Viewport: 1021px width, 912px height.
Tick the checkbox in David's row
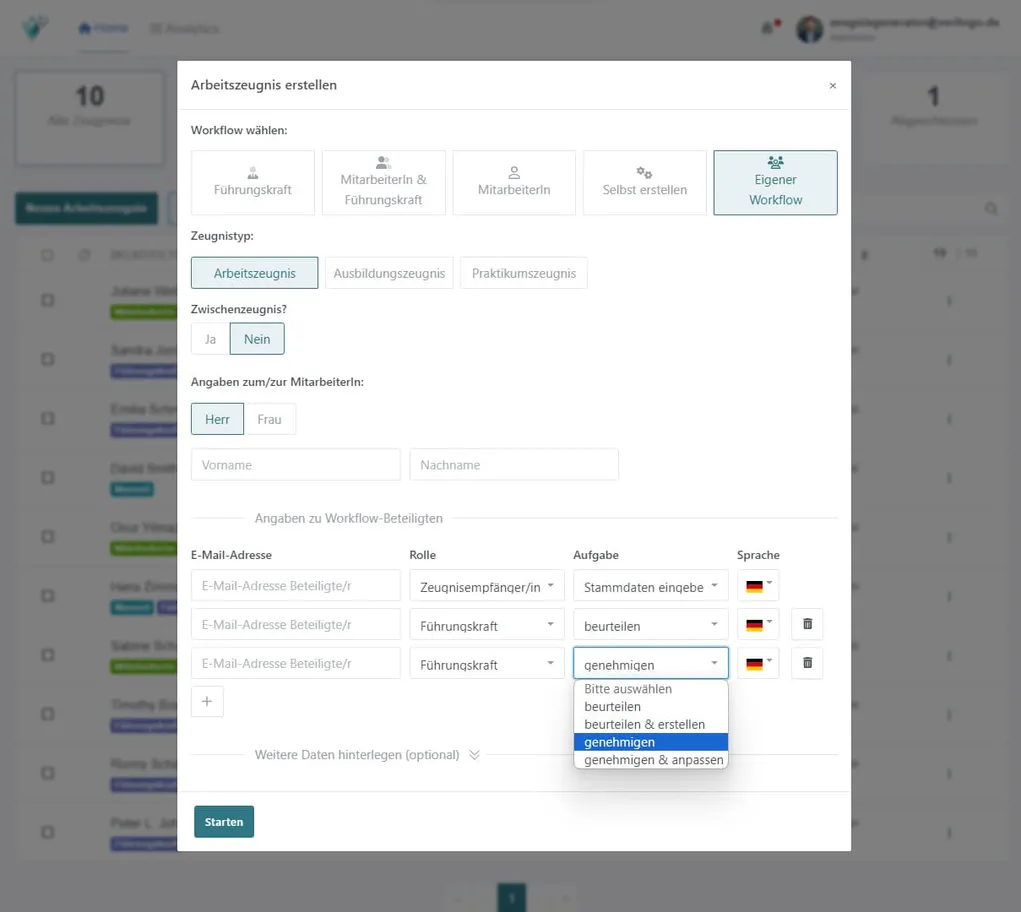[48, 477]
